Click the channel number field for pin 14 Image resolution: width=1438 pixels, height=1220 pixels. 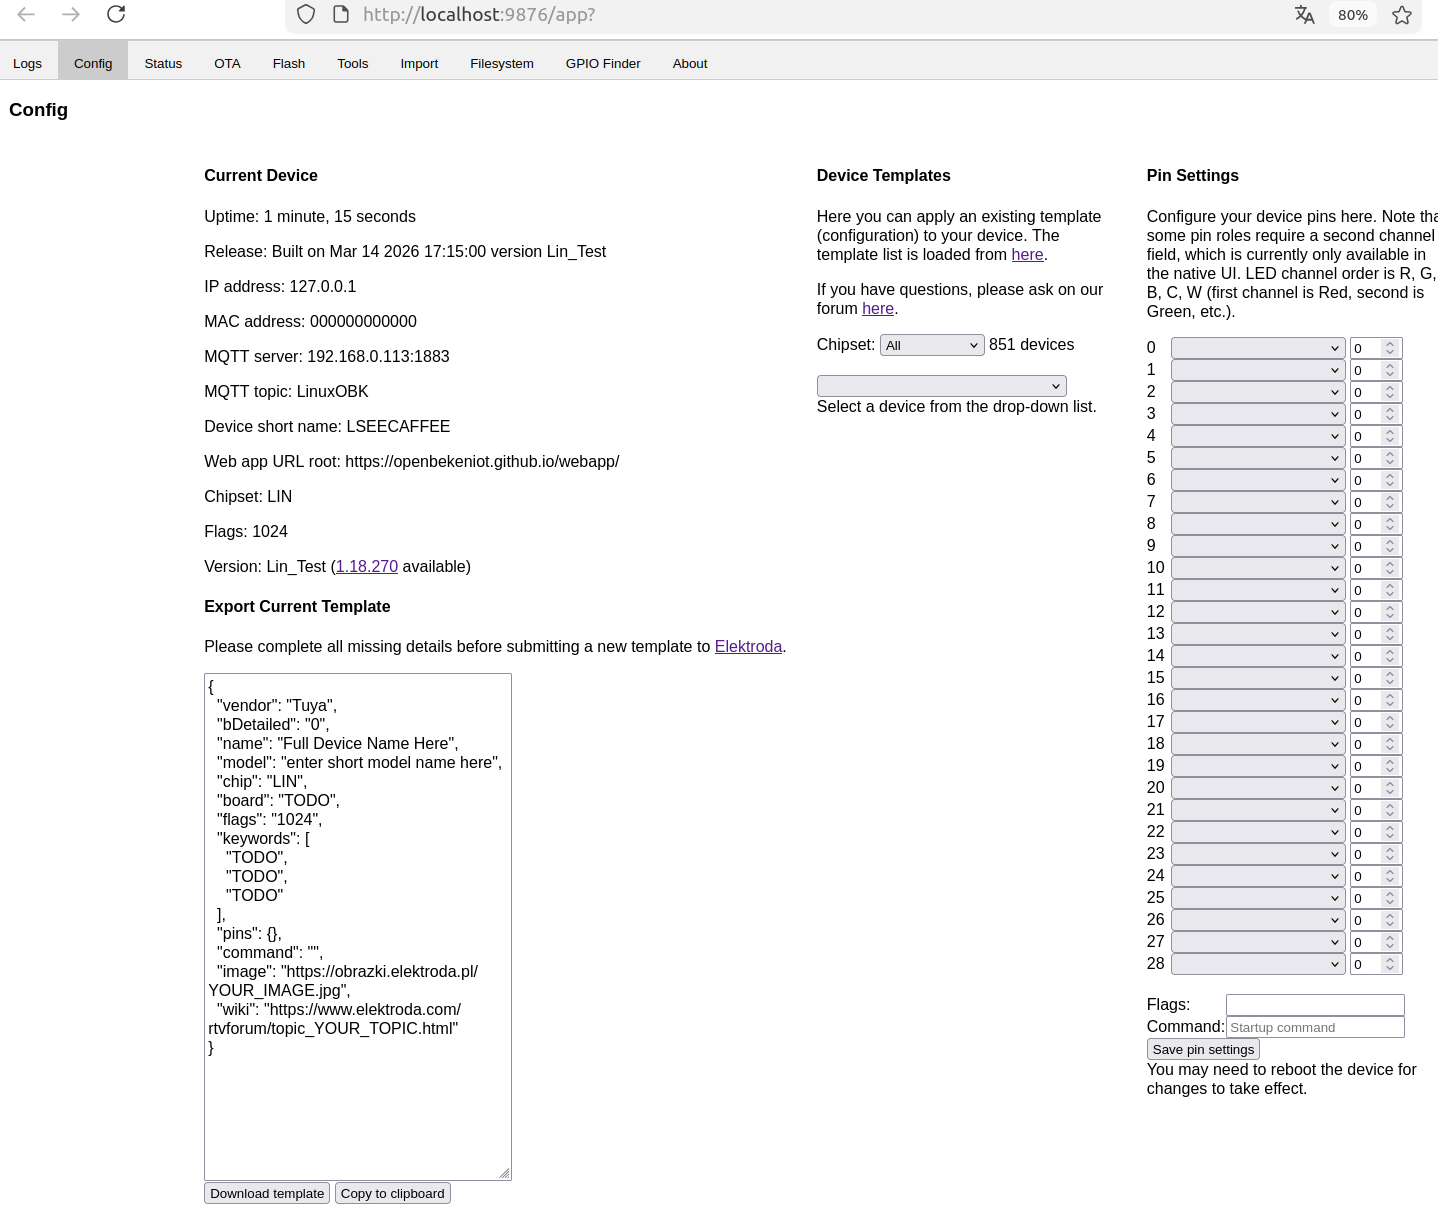click(x=1376, y=655)
